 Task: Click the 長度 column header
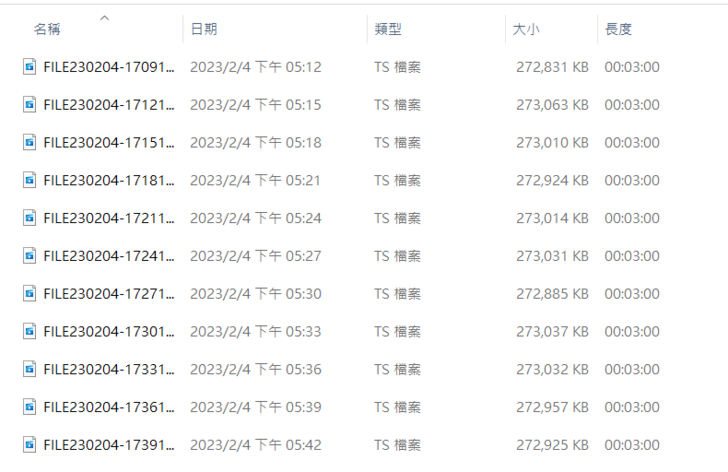point(618,29)
